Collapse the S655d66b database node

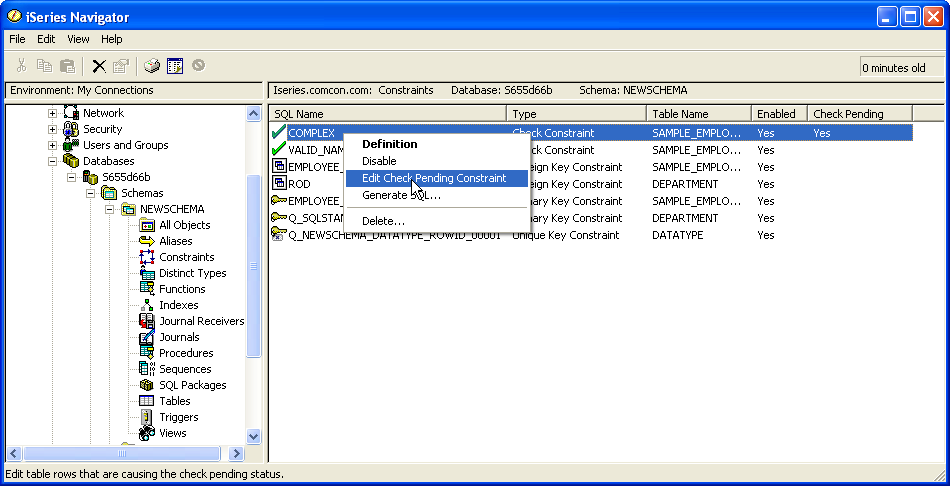pos(71,178)
